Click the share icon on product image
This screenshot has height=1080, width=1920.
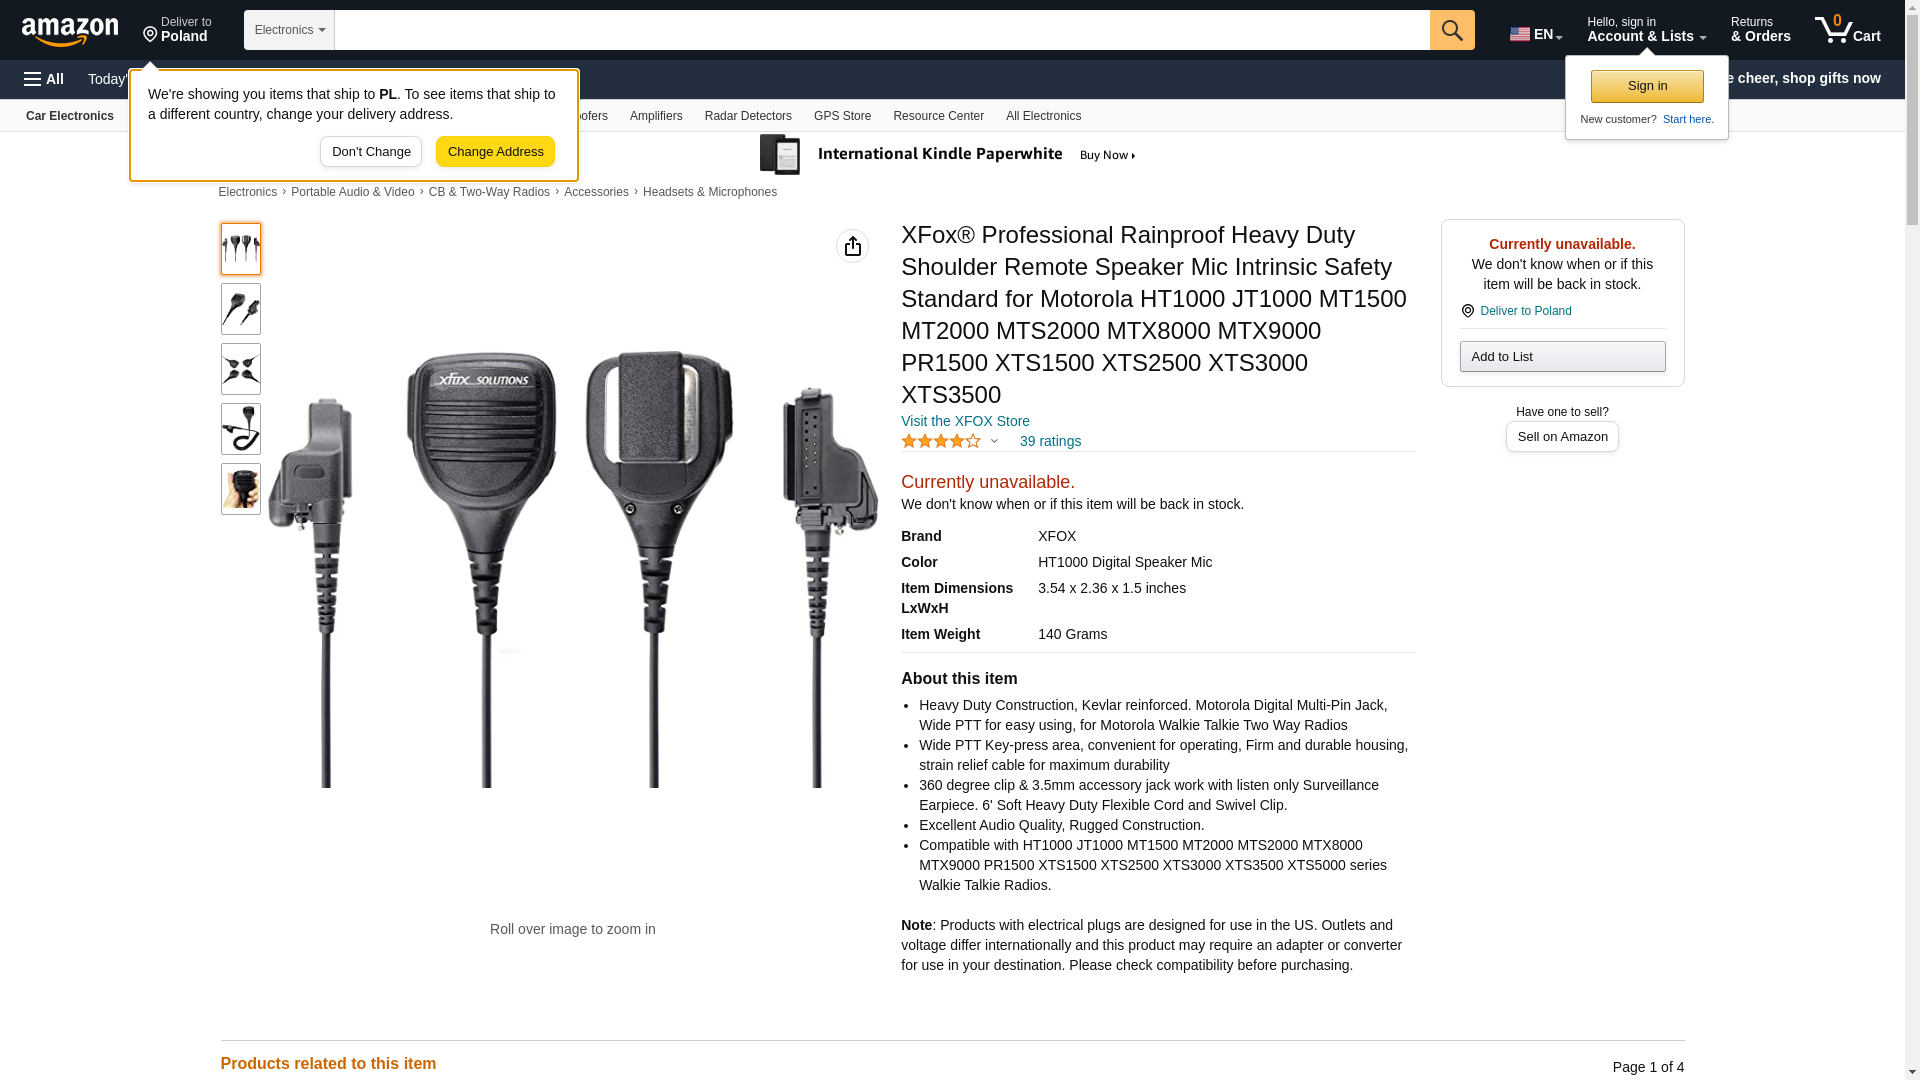click(x=852, y=246)
